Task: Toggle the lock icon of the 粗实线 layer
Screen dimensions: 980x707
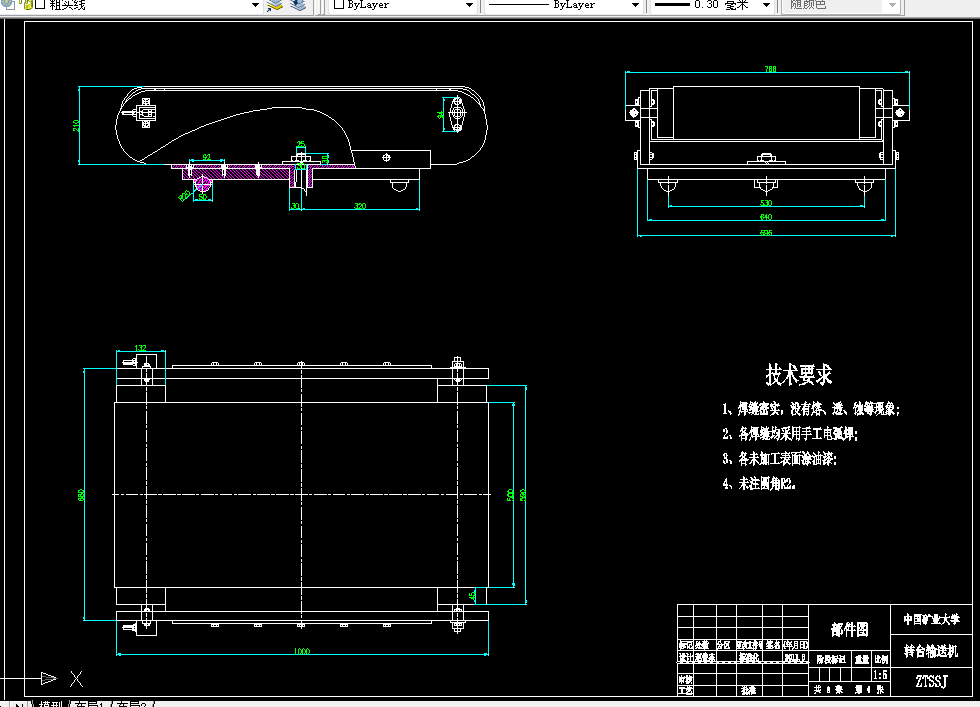Action: [x=28, y=5]
